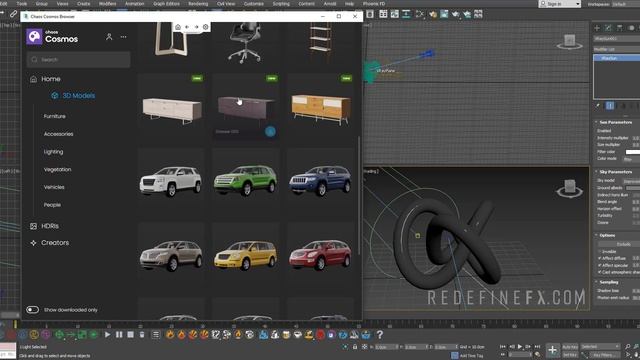Viewport: 640px width, 360px height.
Task: Click the red round Phoenix FD icon
Action: [x=320, y=335]
